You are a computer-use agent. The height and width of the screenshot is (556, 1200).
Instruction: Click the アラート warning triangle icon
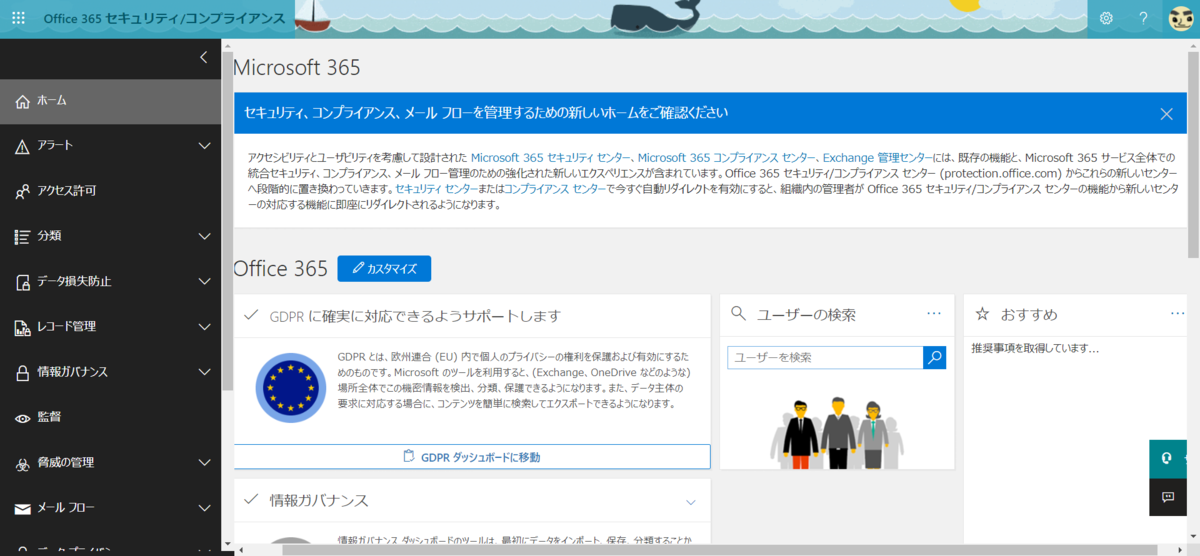pos(22,146)
